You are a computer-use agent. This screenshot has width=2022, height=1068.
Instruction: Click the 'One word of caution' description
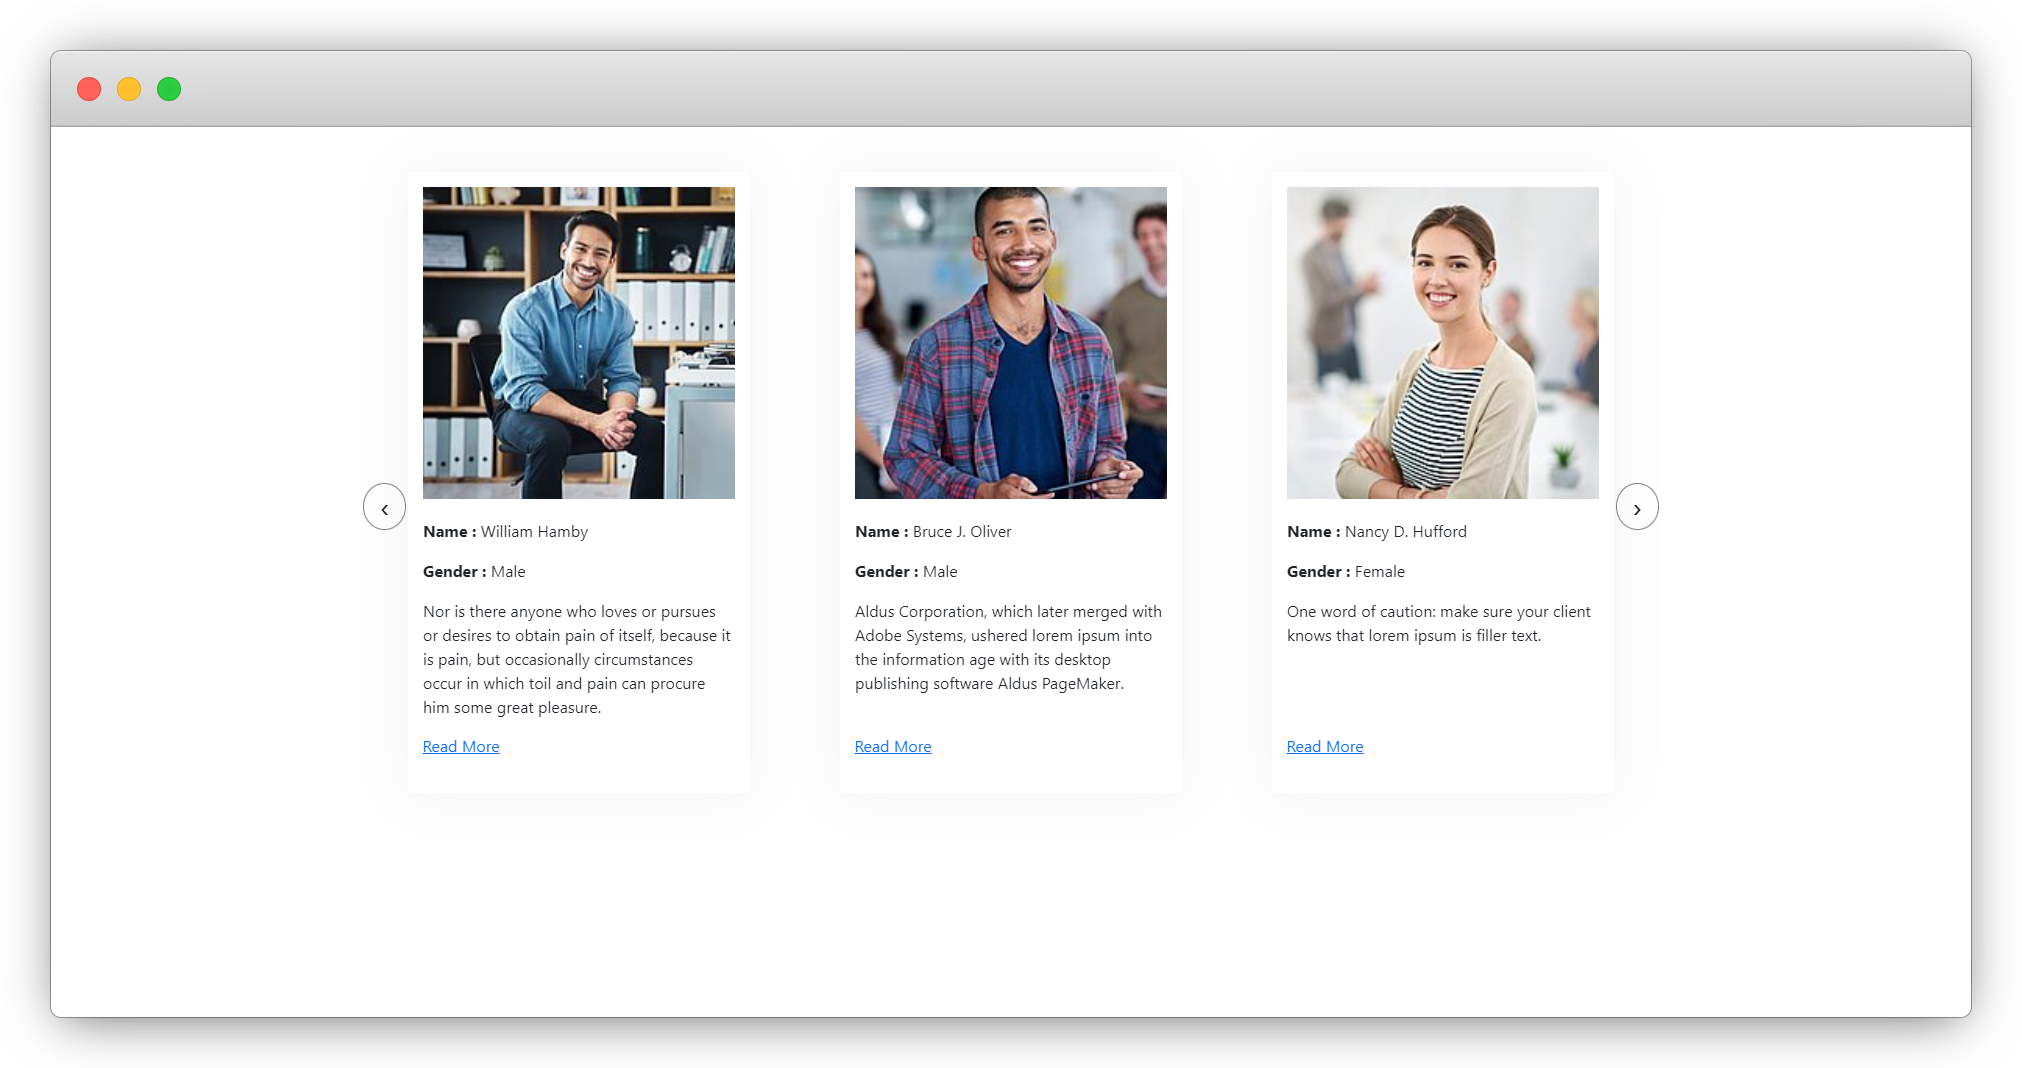[1438, 623]
